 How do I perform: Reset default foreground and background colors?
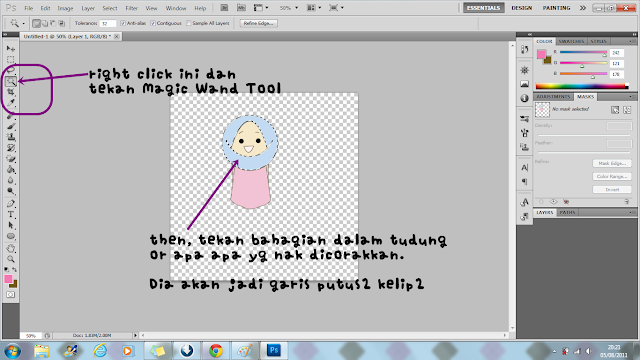7,270
